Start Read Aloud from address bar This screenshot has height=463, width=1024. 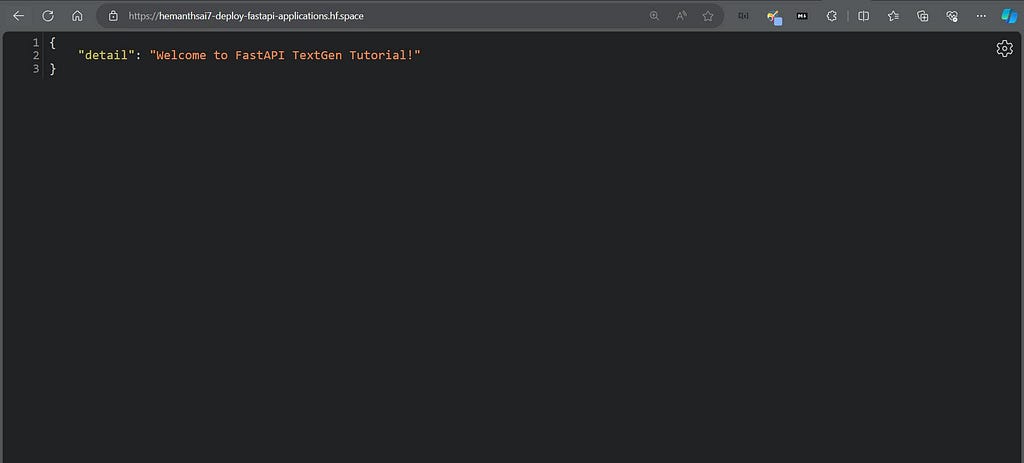pyautogui.click(x=681, y=16)
